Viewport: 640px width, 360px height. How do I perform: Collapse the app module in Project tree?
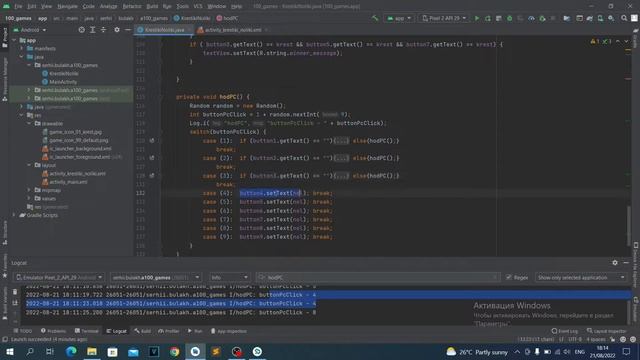[14, 40]
